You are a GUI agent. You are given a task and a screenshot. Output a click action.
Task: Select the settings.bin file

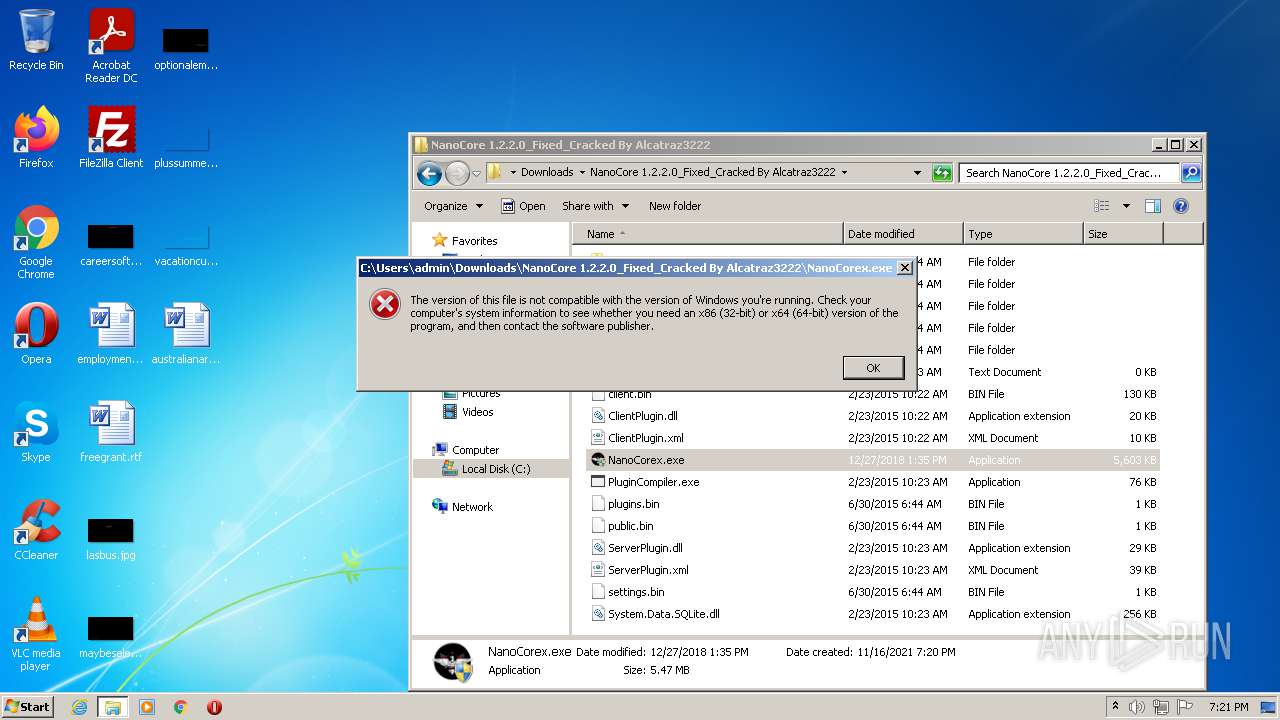(x=636, y=592)
